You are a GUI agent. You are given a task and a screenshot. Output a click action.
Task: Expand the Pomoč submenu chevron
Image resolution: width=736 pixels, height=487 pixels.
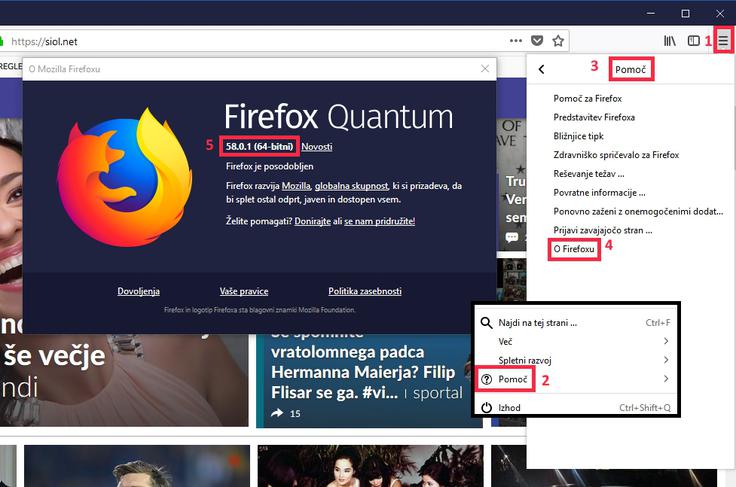(x=666, y=379)
